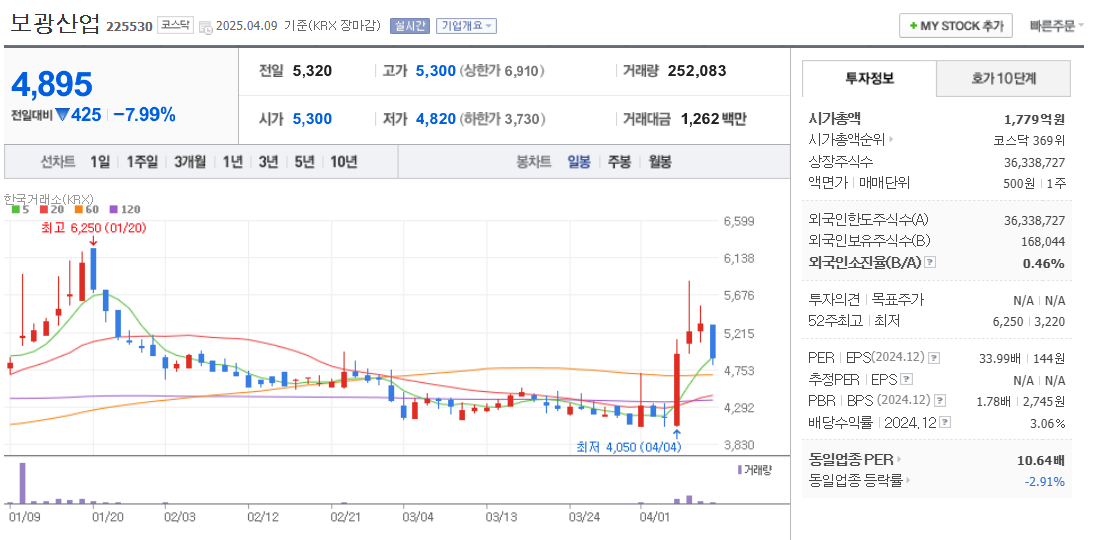Click the 상장주식수 value 36,338,727
The width and height of the screenshot is (1094, 540).
1035,162
